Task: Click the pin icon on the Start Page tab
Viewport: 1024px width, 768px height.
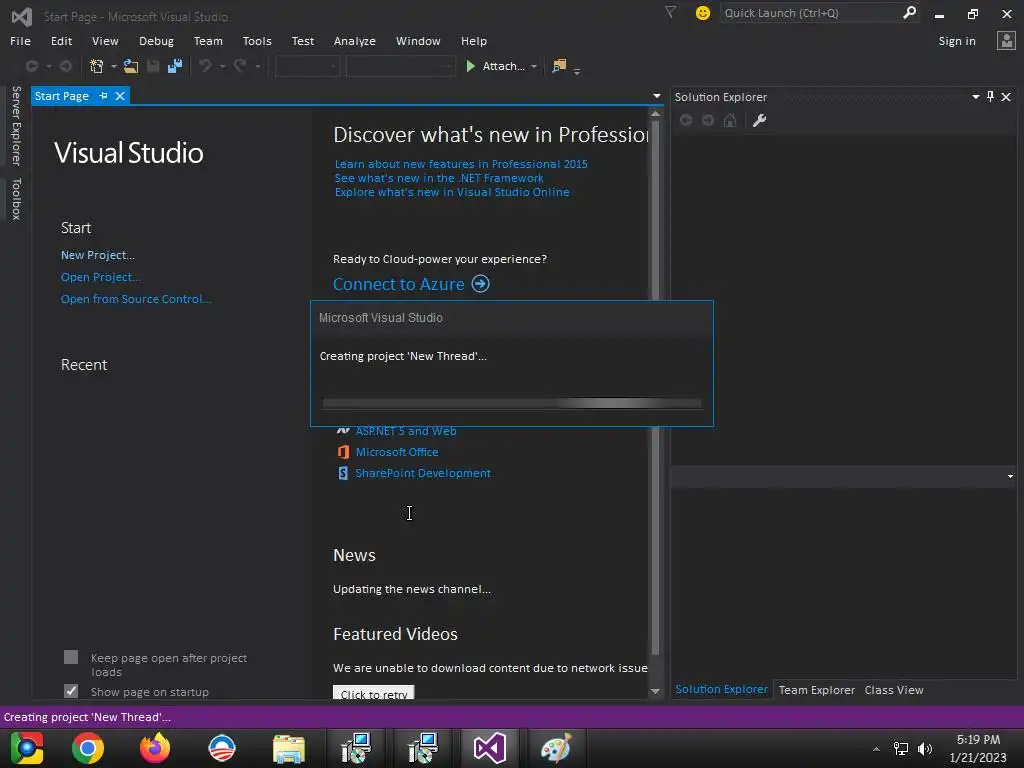Action: [x=103, y=96]
